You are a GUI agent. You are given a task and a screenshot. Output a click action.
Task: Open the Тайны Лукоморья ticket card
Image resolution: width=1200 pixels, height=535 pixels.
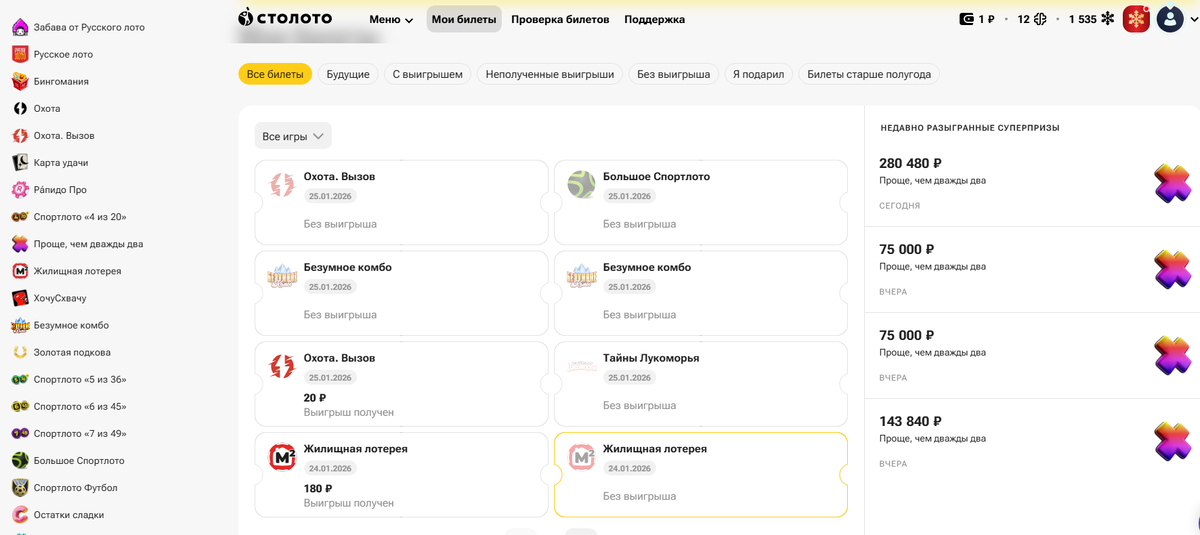(700, 381)
